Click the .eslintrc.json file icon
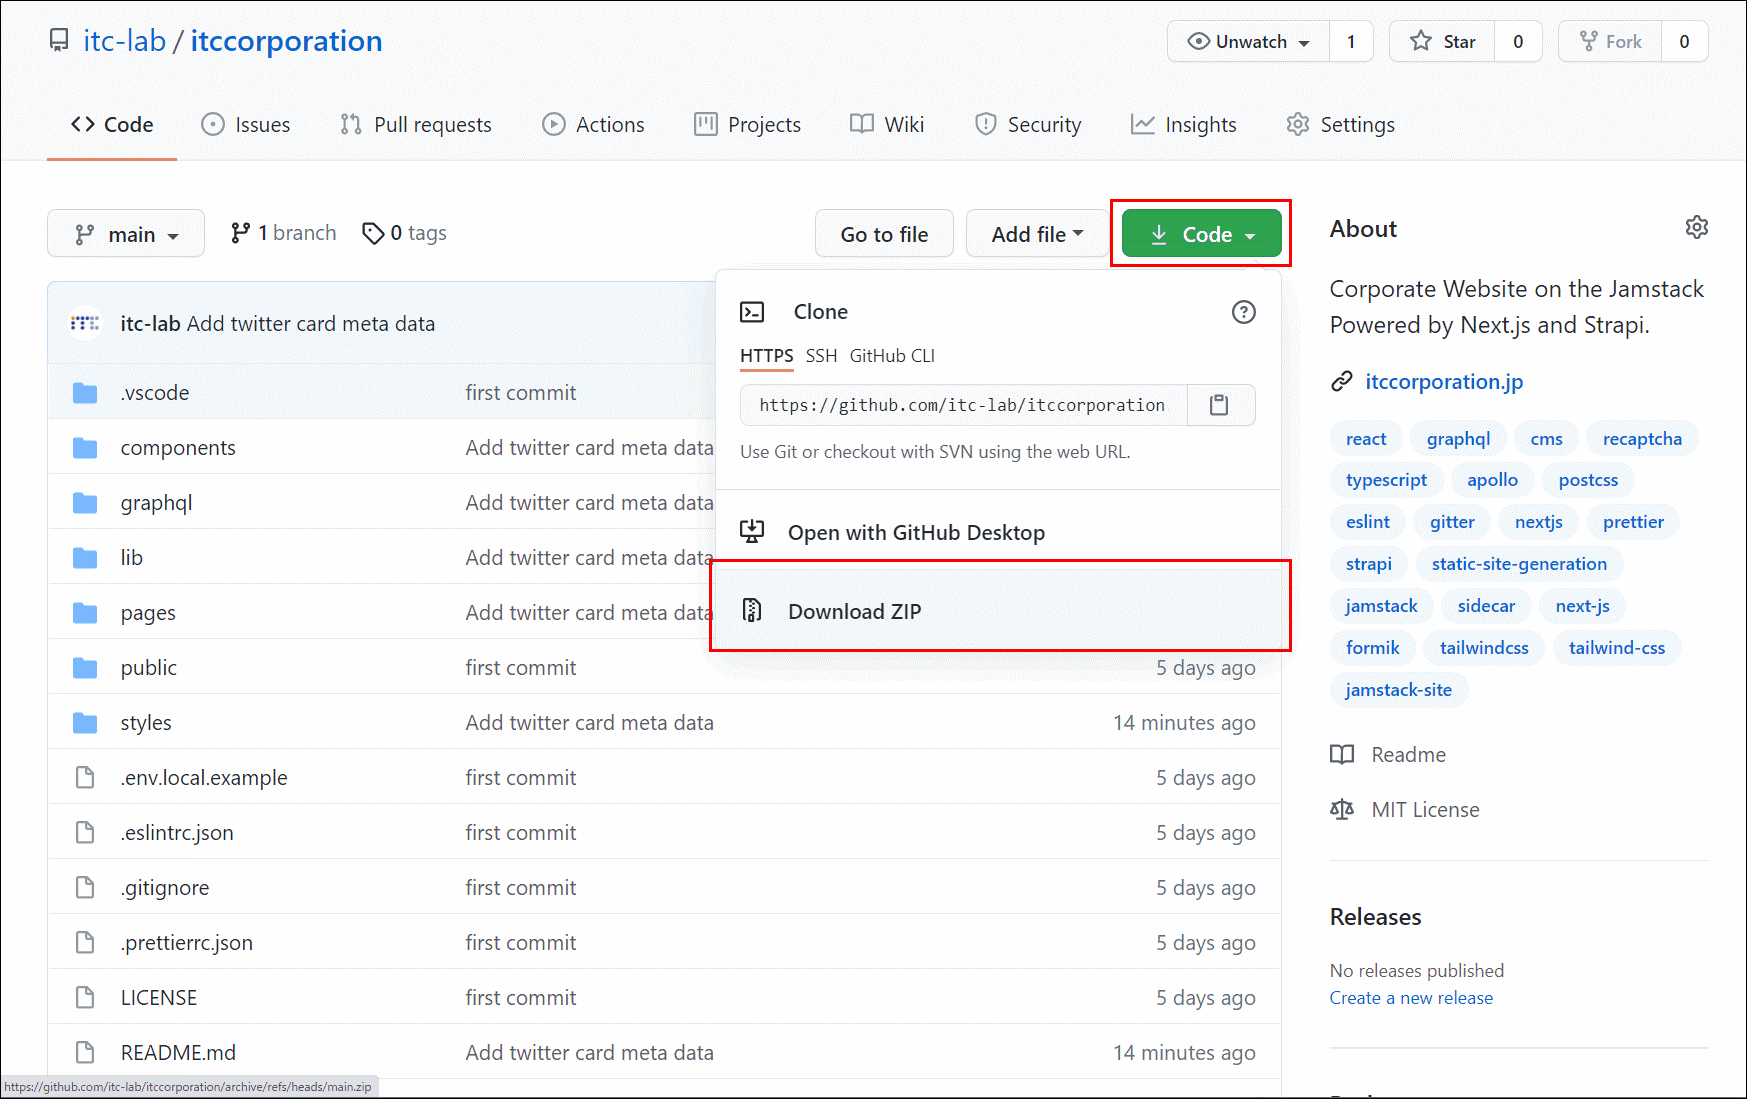Screen dimensions: 1747x1099 click(x=85, y=833)
